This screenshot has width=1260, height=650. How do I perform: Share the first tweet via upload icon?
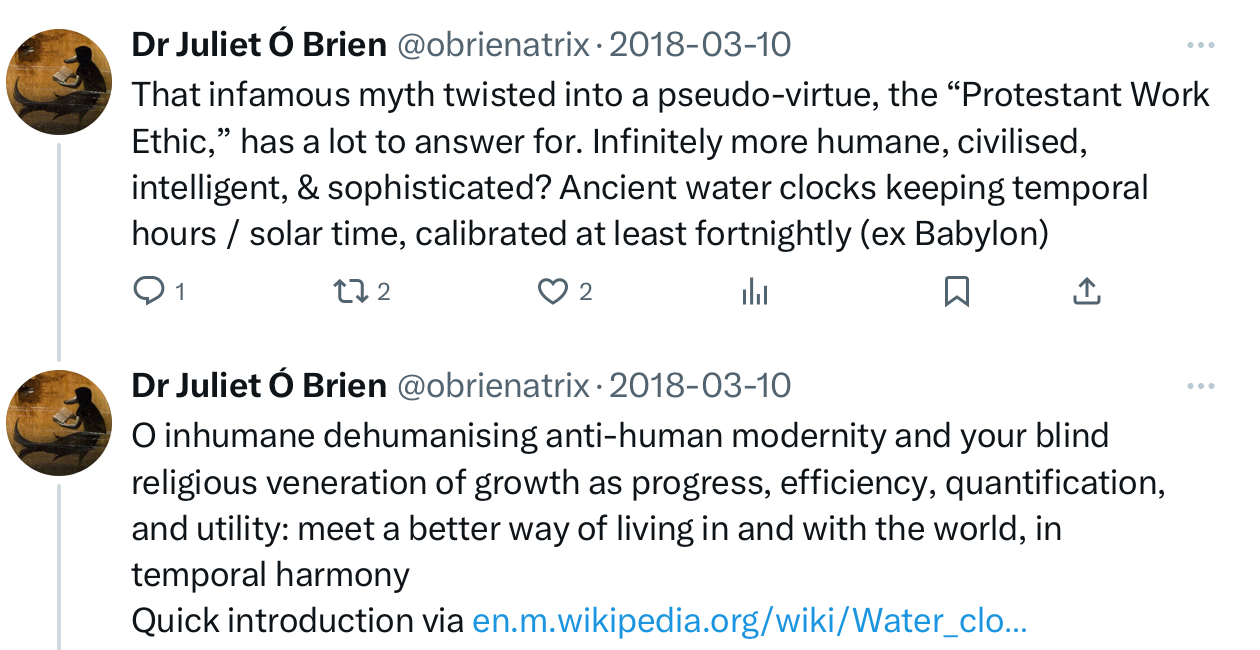click(1086, 291)
